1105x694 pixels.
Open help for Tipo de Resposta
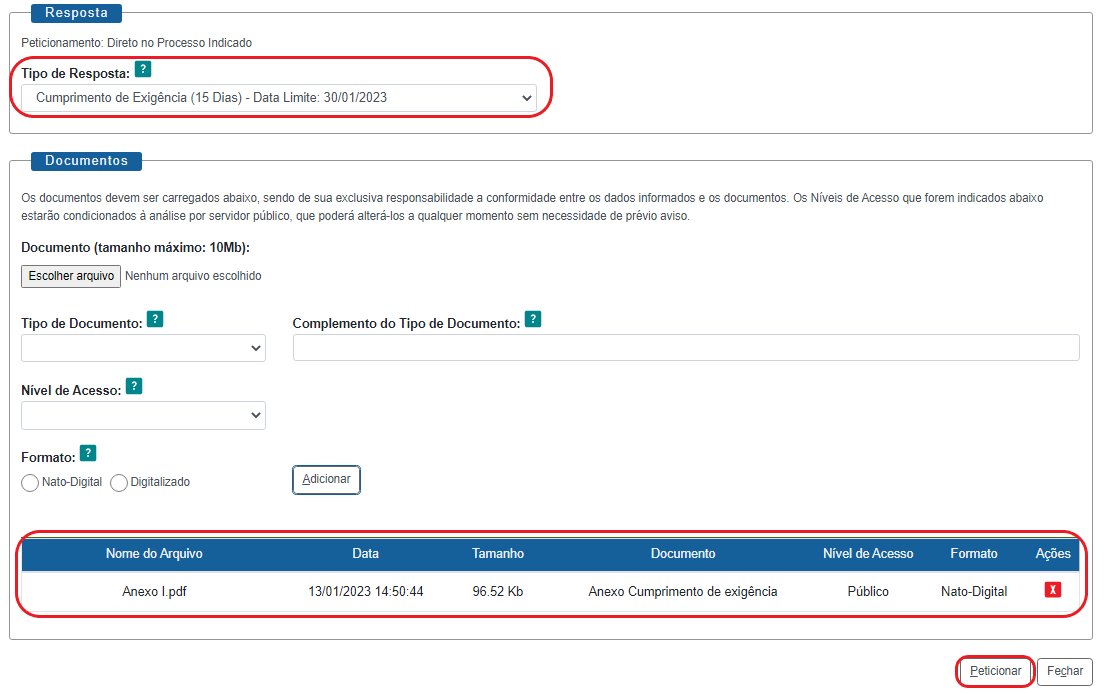tap(142, 69)
